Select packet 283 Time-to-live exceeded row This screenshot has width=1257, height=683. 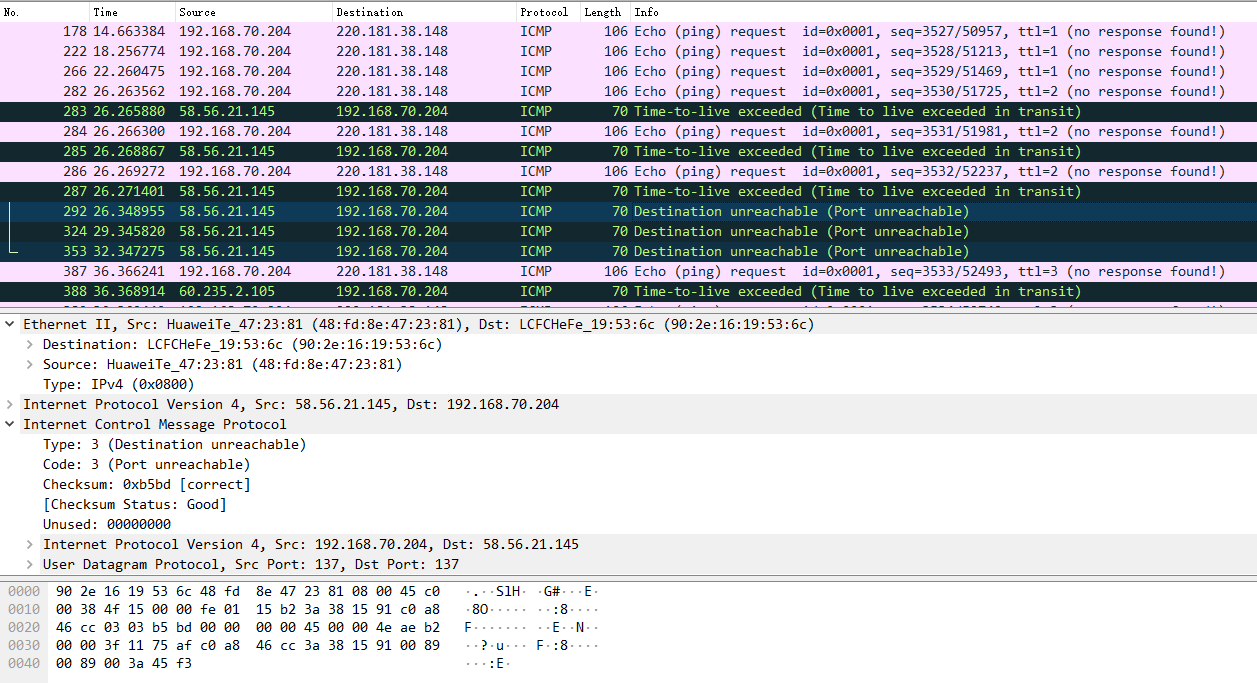[x=400, y=111]
